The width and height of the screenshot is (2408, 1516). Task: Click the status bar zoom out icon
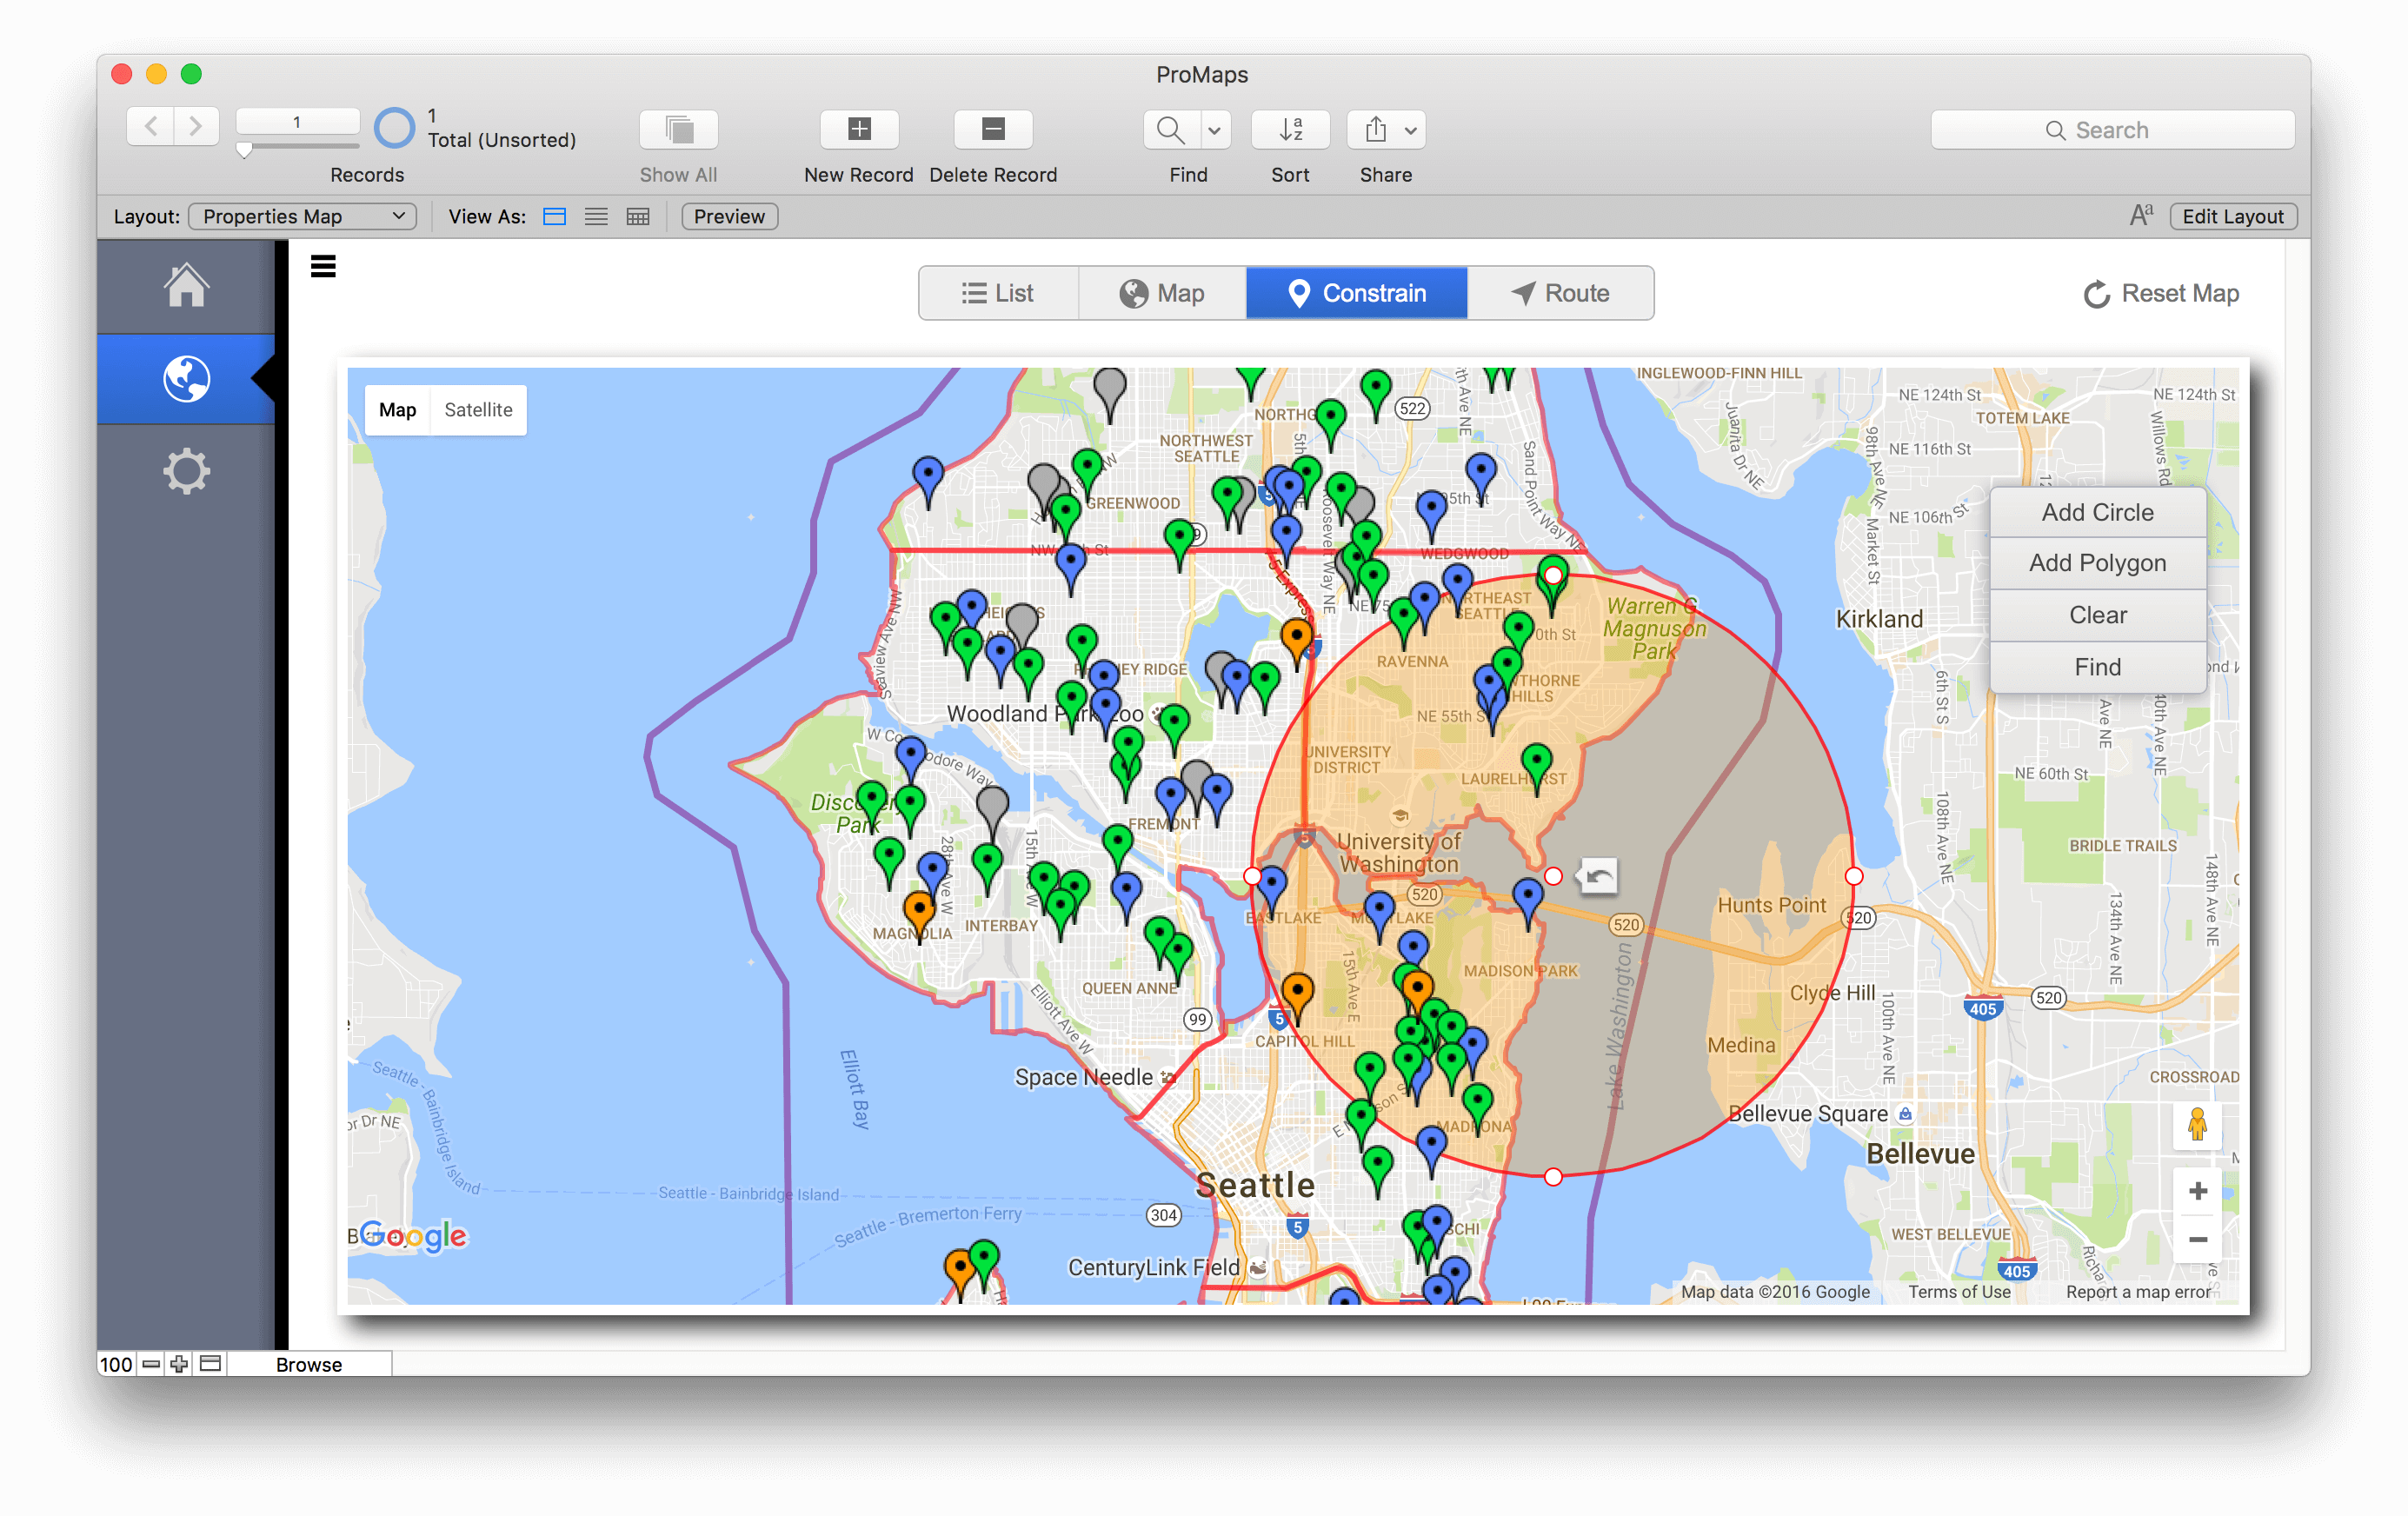click(x=151, y=1364)
